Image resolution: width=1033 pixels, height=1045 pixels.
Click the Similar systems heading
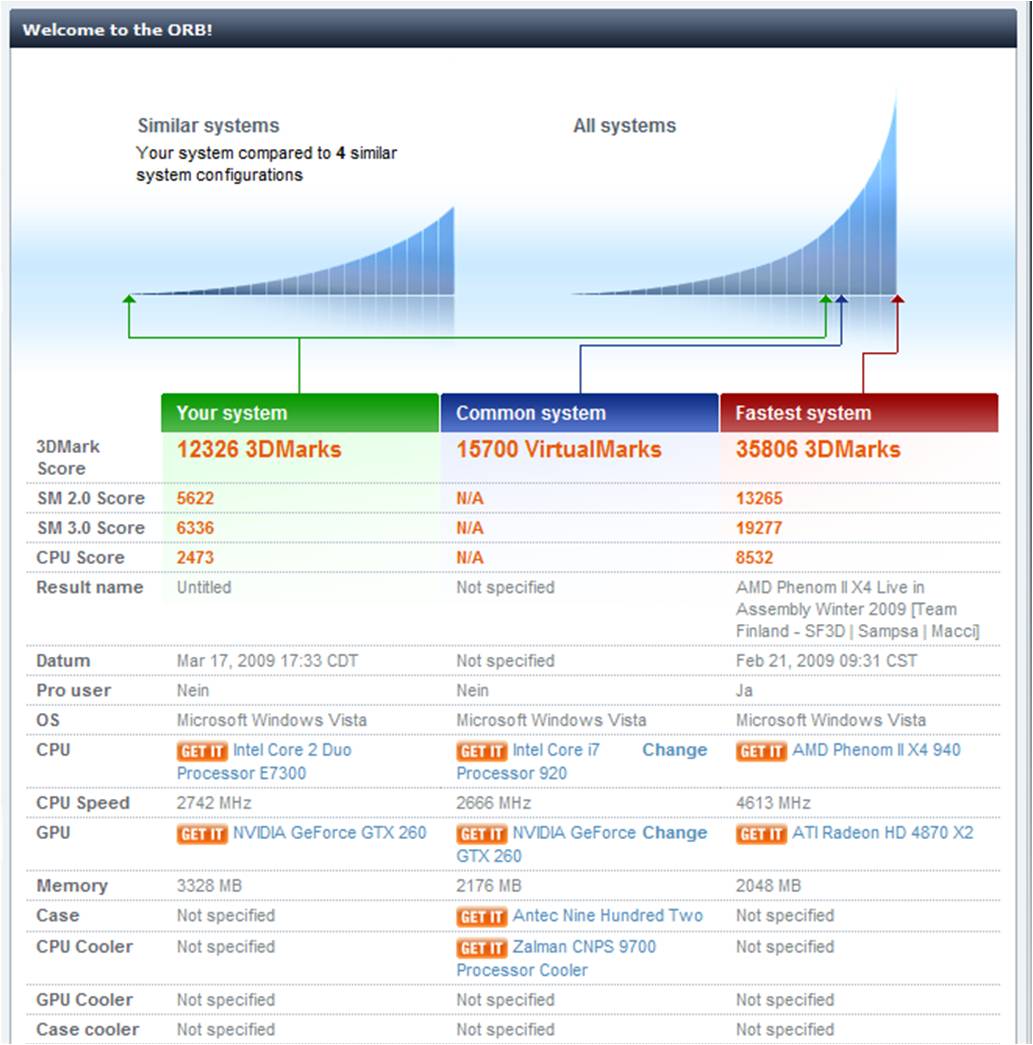(209, 125)
